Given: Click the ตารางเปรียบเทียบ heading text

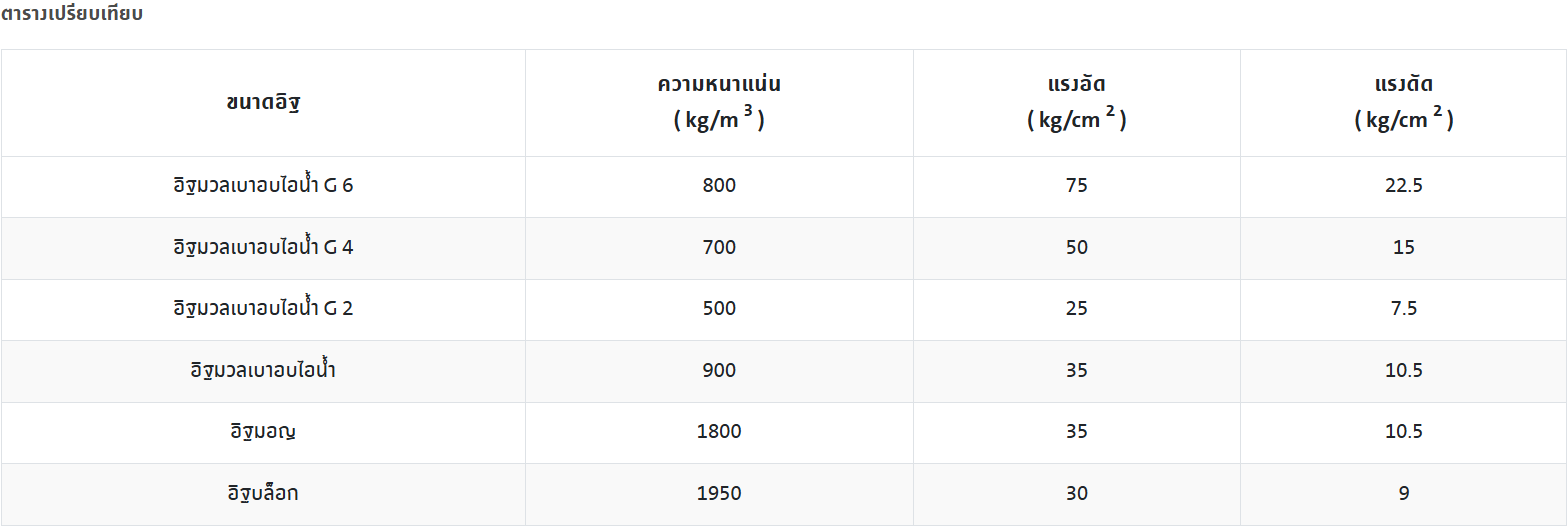Looking at the screenshot, I should click(72, 15).
